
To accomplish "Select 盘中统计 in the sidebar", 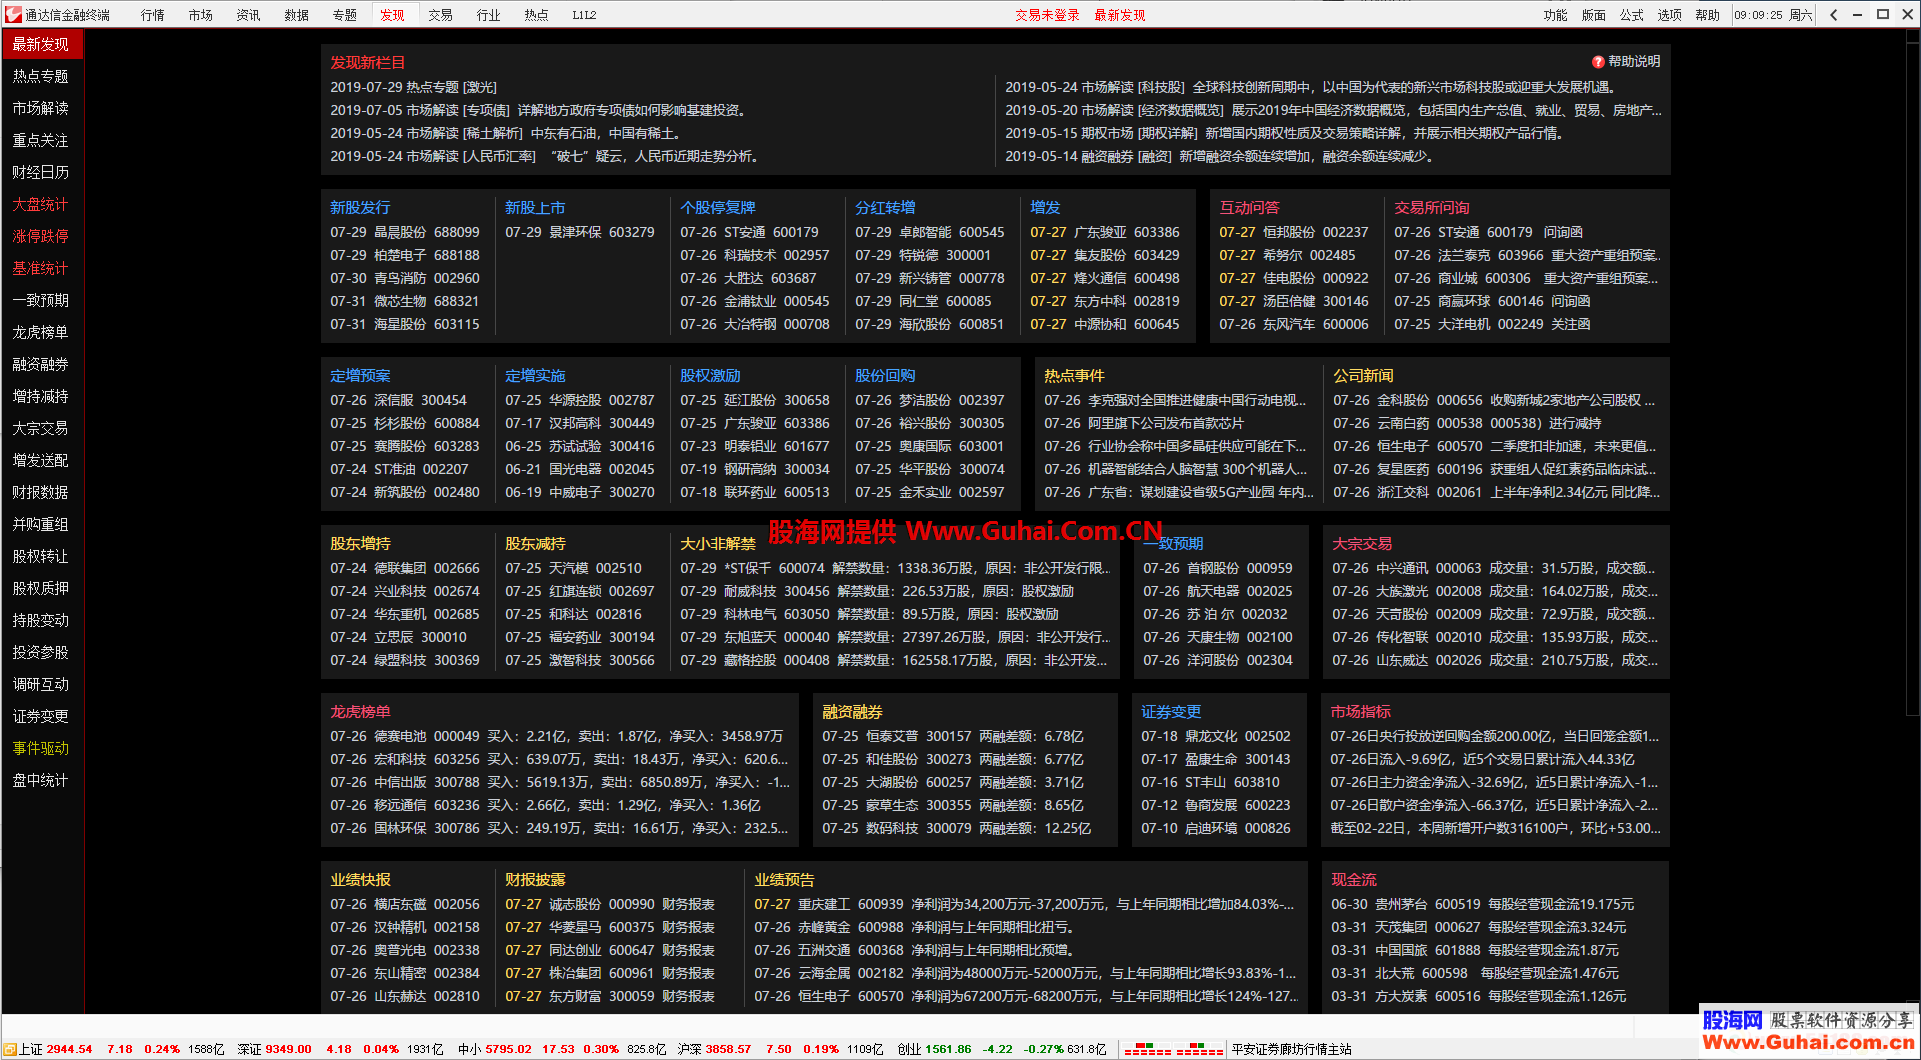I will pyautogui.click(x=41, y=780).
